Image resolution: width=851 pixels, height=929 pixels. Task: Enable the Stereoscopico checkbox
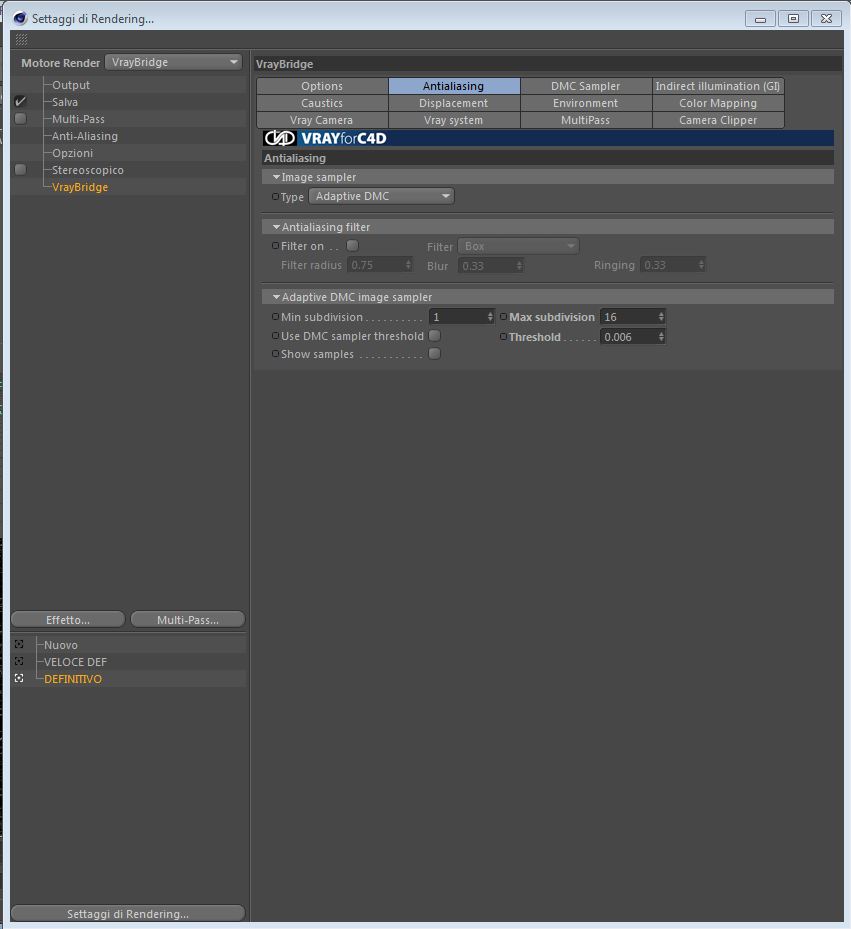pyautogui.click(x=20, y=169)
